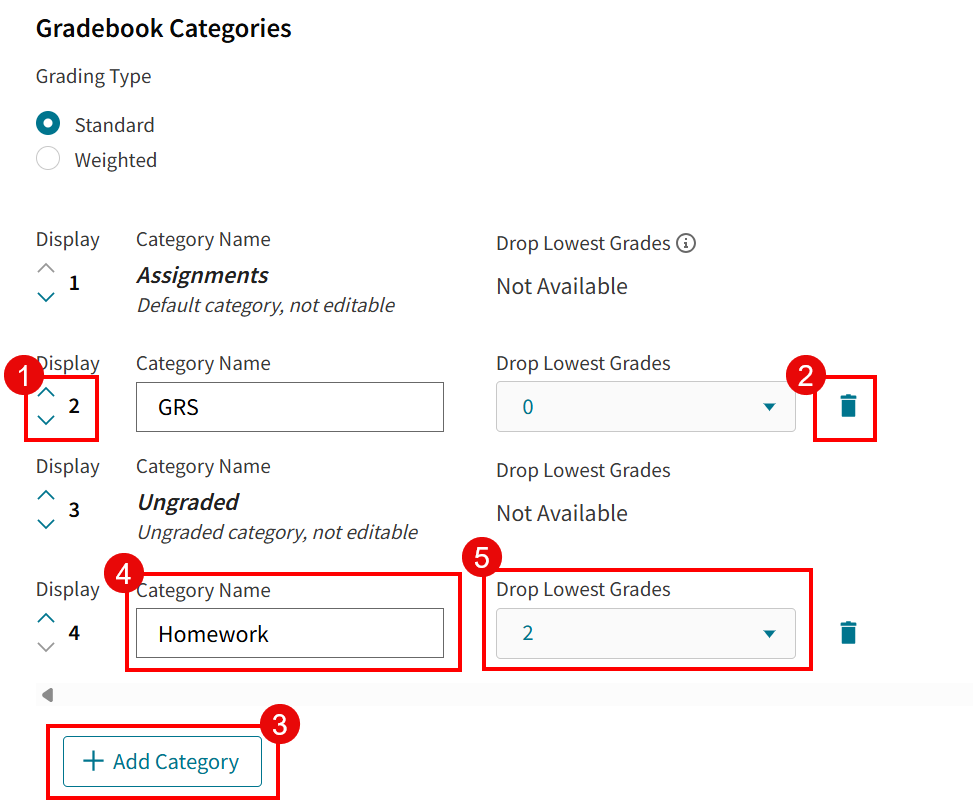Move the GRS category down
Viewport: 973px width, 811px height.
(46, 419)
